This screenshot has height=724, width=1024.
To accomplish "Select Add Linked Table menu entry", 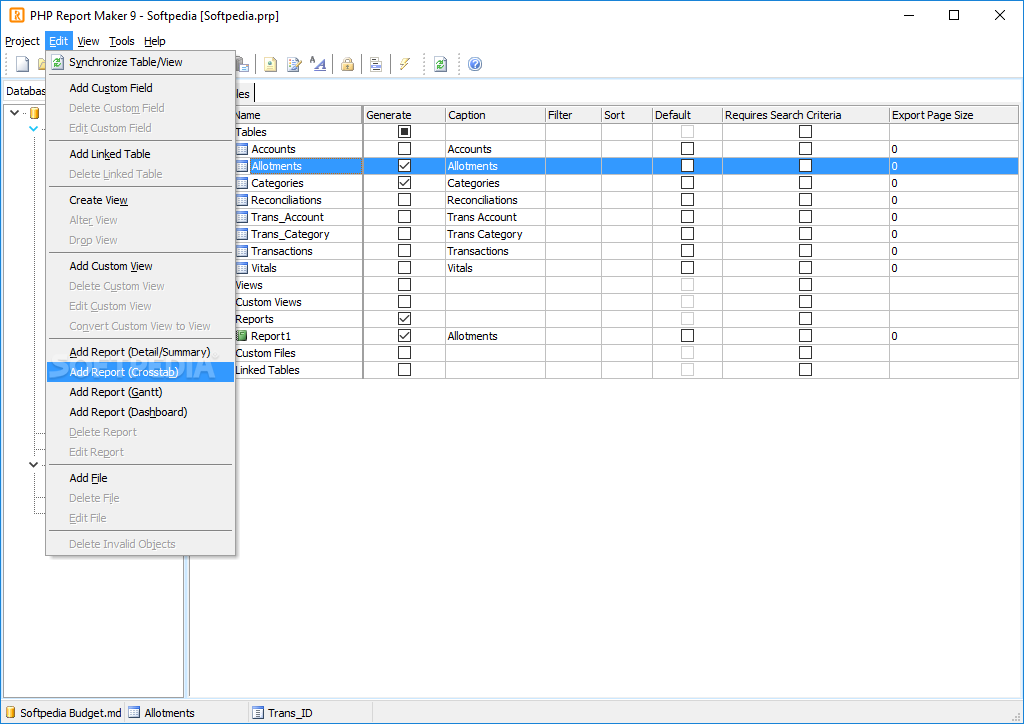I will (x=140, y=154).
